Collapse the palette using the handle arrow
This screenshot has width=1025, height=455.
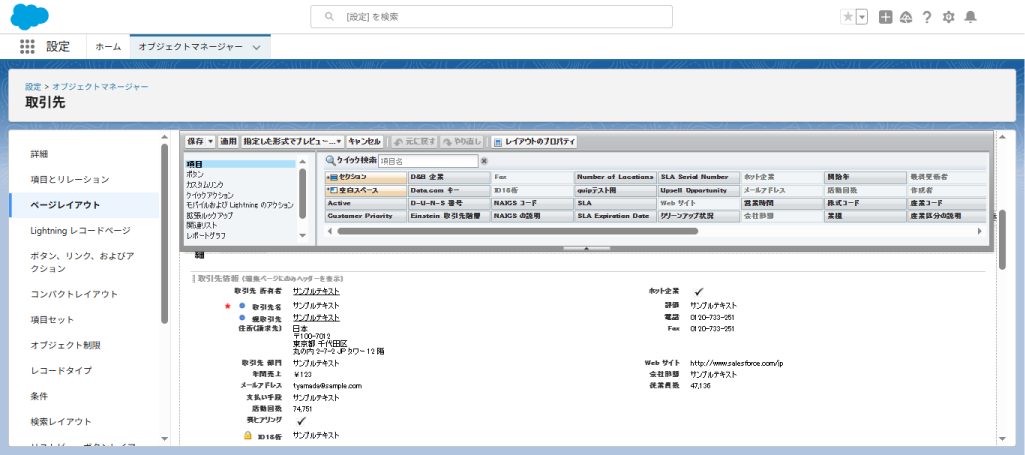tap(586, 248)
